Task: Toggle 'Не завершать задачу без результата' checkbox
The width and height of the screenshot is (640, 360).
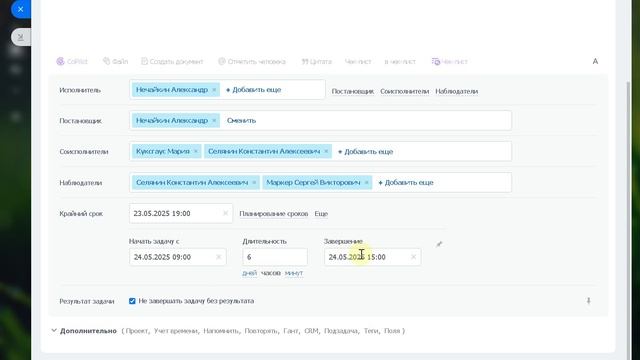Action: point(132,301)
